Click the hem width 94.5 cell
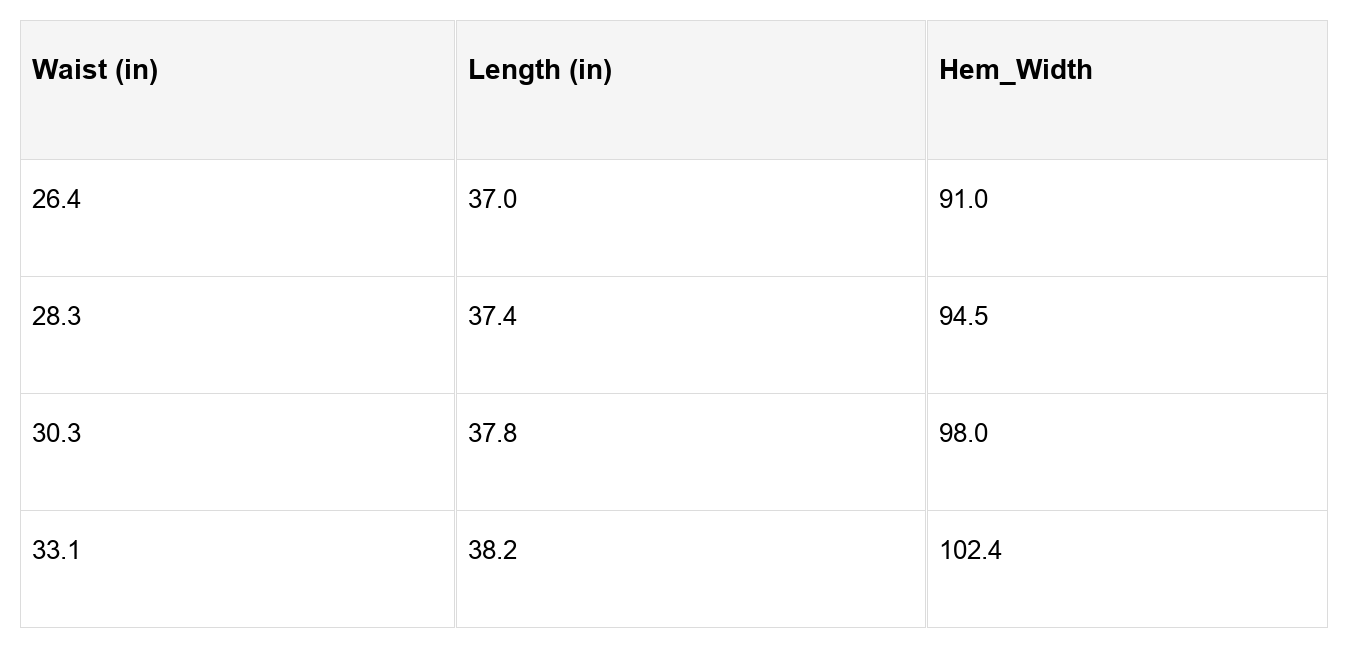 (x=963, y=317)
